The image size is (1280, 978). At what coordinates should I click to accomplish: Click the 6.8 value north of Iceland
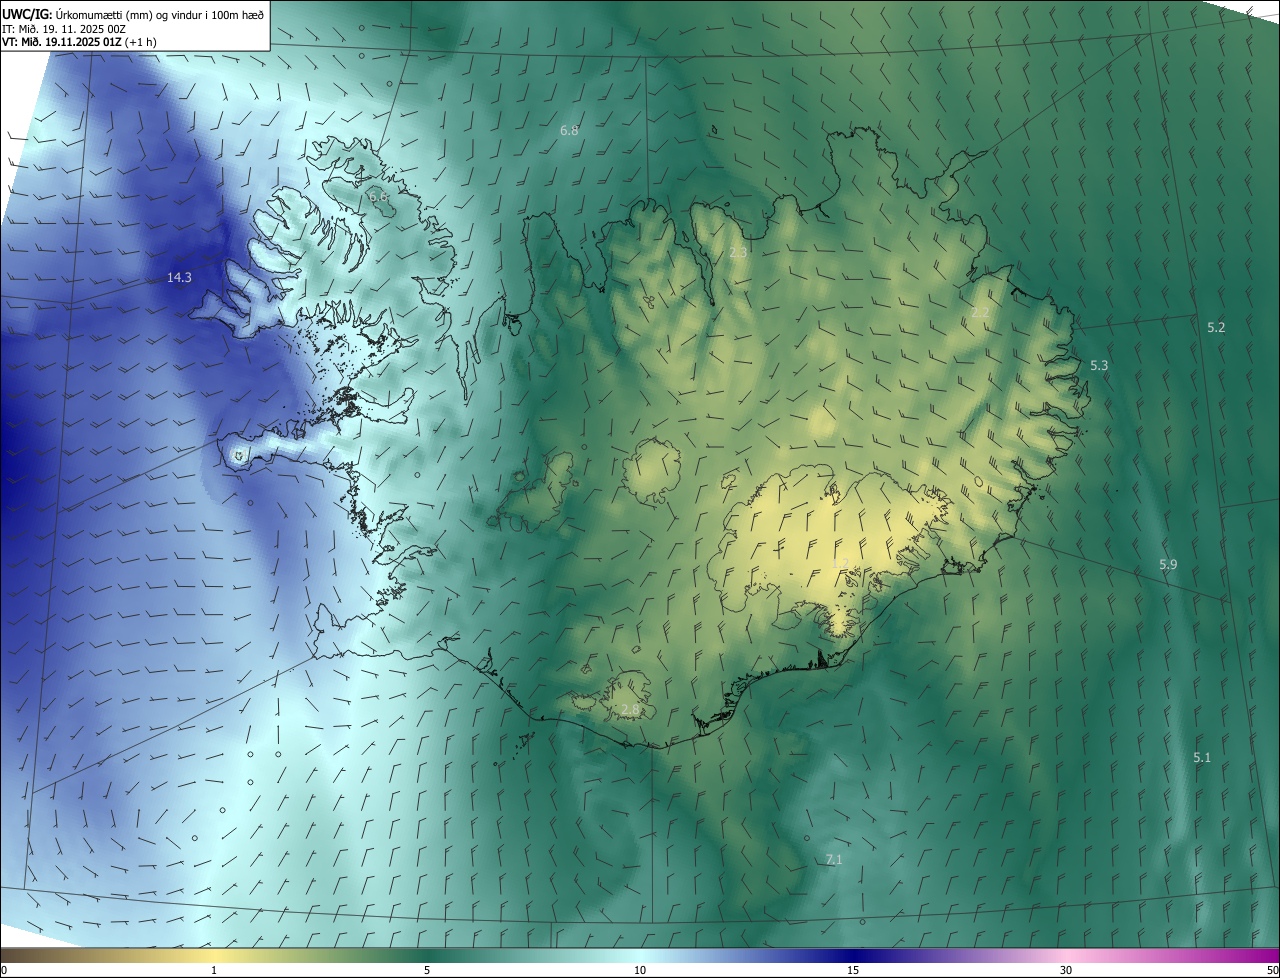(x=569, y=130)
